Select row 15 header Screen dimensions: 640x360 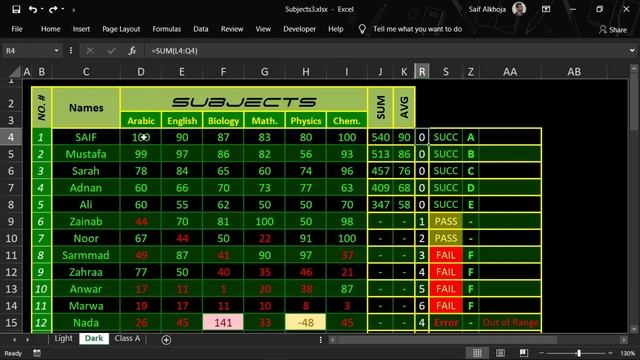(11, 322)
